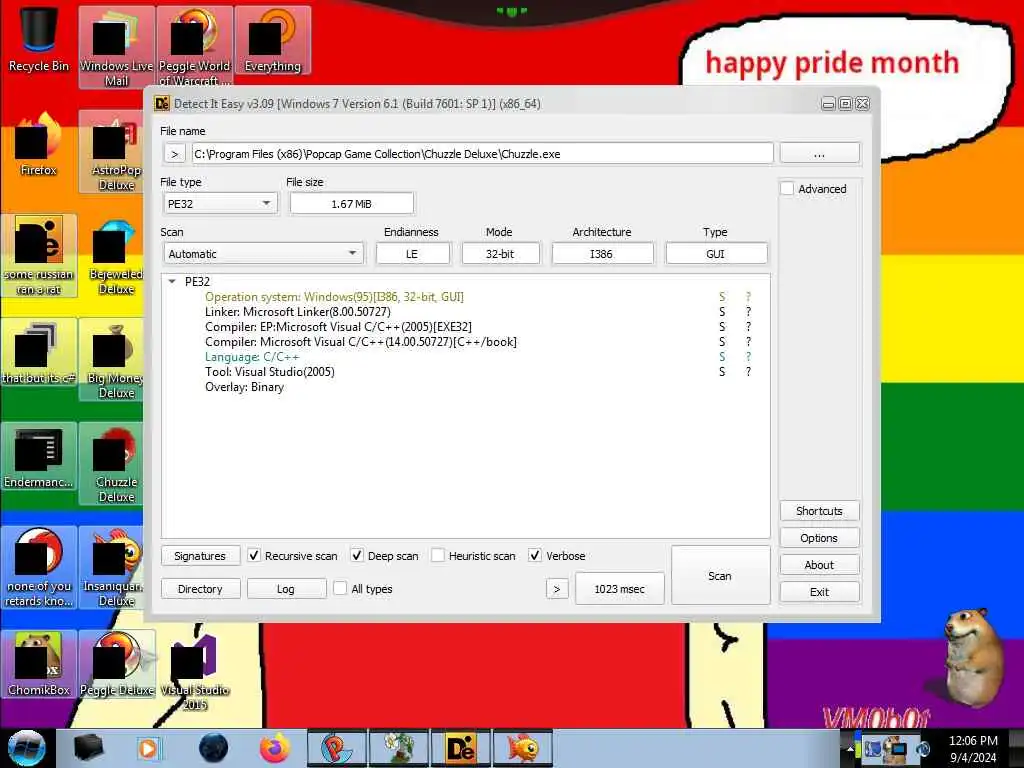Image resolution: width=1024 pixels, height=768 pixels.
Task: Open AstroPop Deluxe desktop icon
Action: click(x=112, y=152)
